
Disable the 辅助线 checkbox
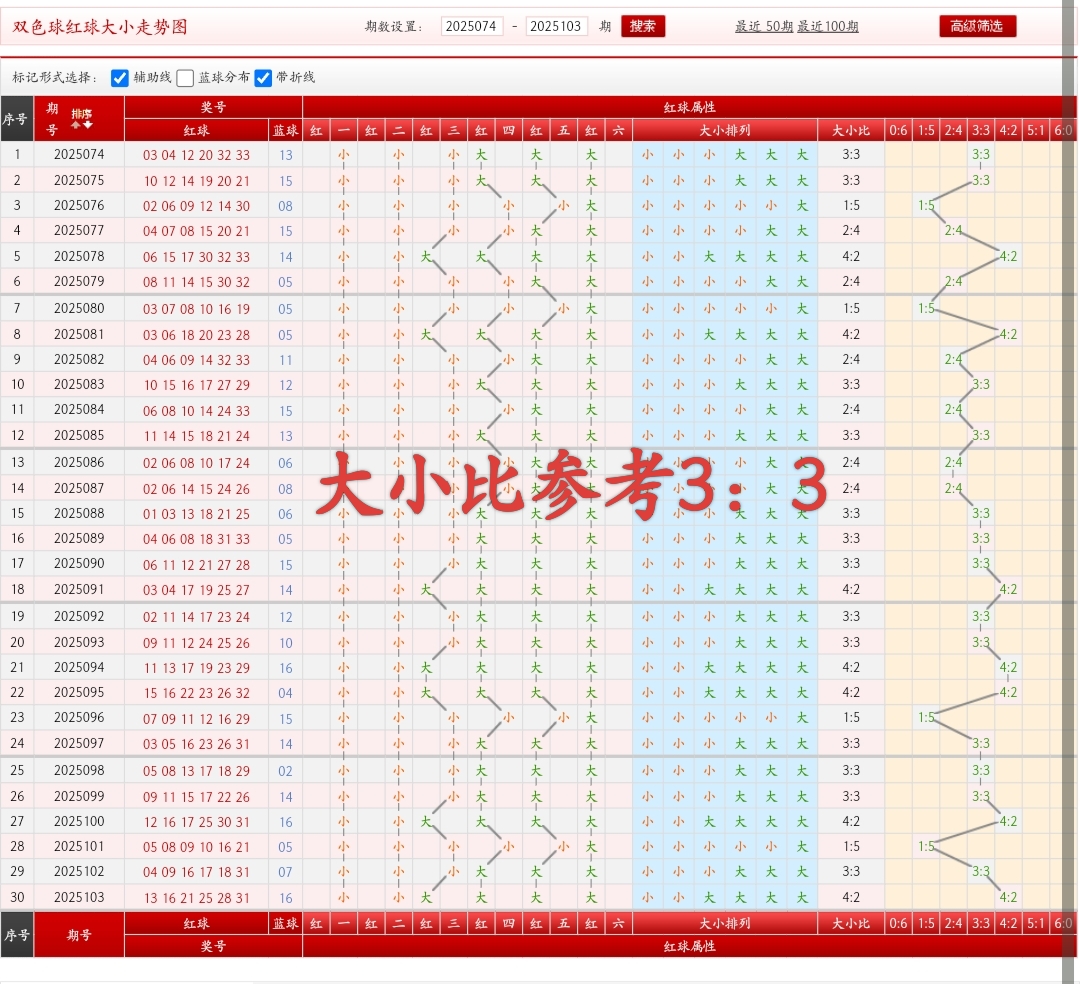(x=119, y=77)
